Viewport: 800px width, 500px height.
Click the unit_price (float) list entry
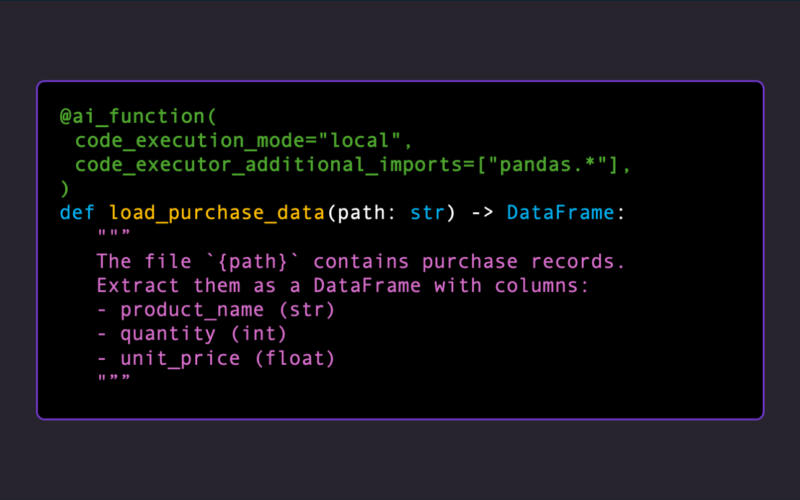click(x=220, y=357)
